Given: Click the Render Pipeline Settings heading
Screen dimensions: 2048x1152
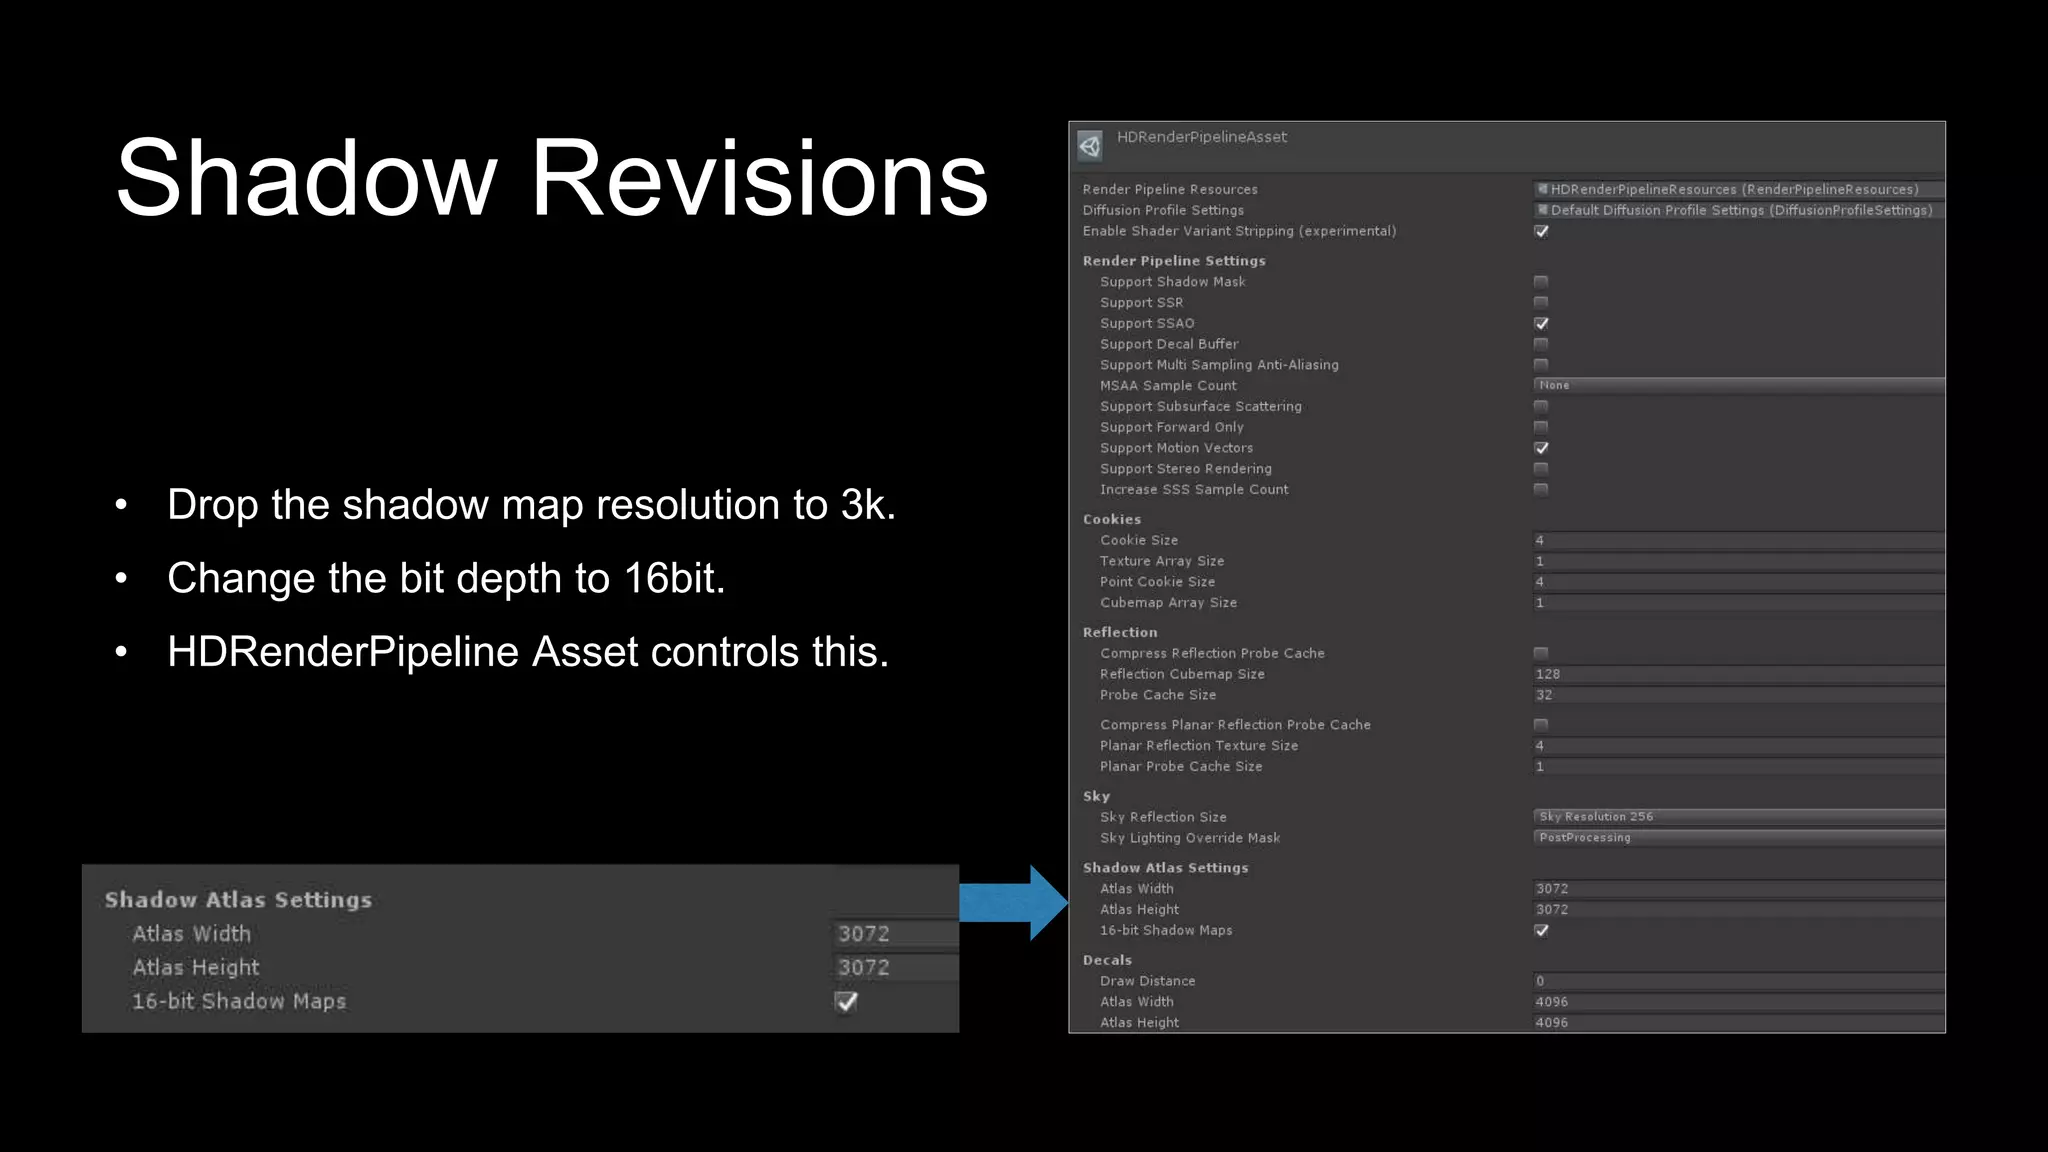Looking at the screenshot, I should click(x=1174, y=261).
